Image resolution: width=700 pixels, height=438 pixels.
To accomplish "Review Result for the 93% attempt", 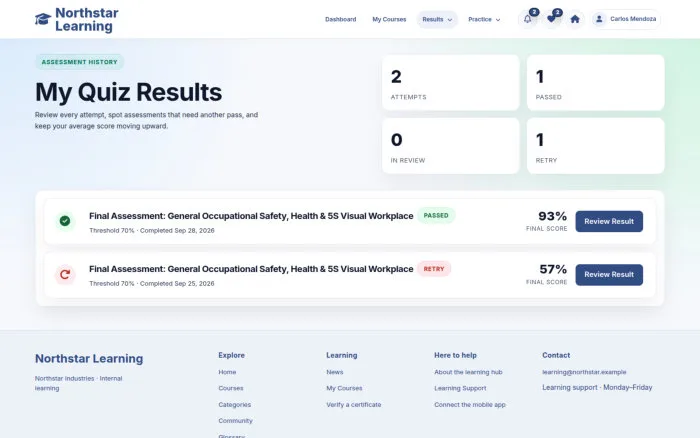I will point(609,221).
